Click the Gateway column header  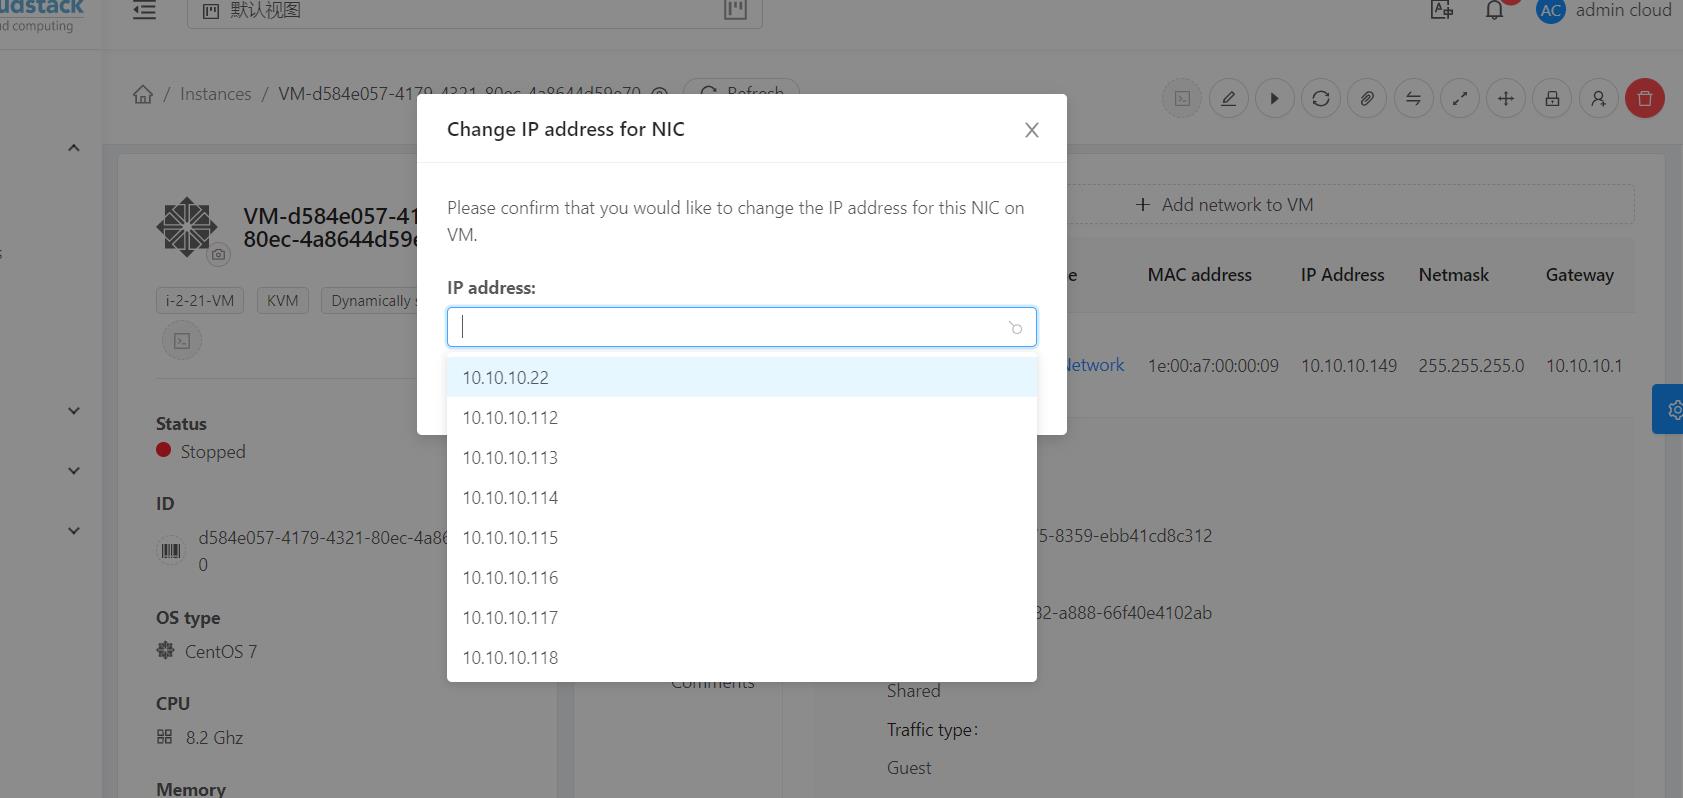click(1580, 275)
